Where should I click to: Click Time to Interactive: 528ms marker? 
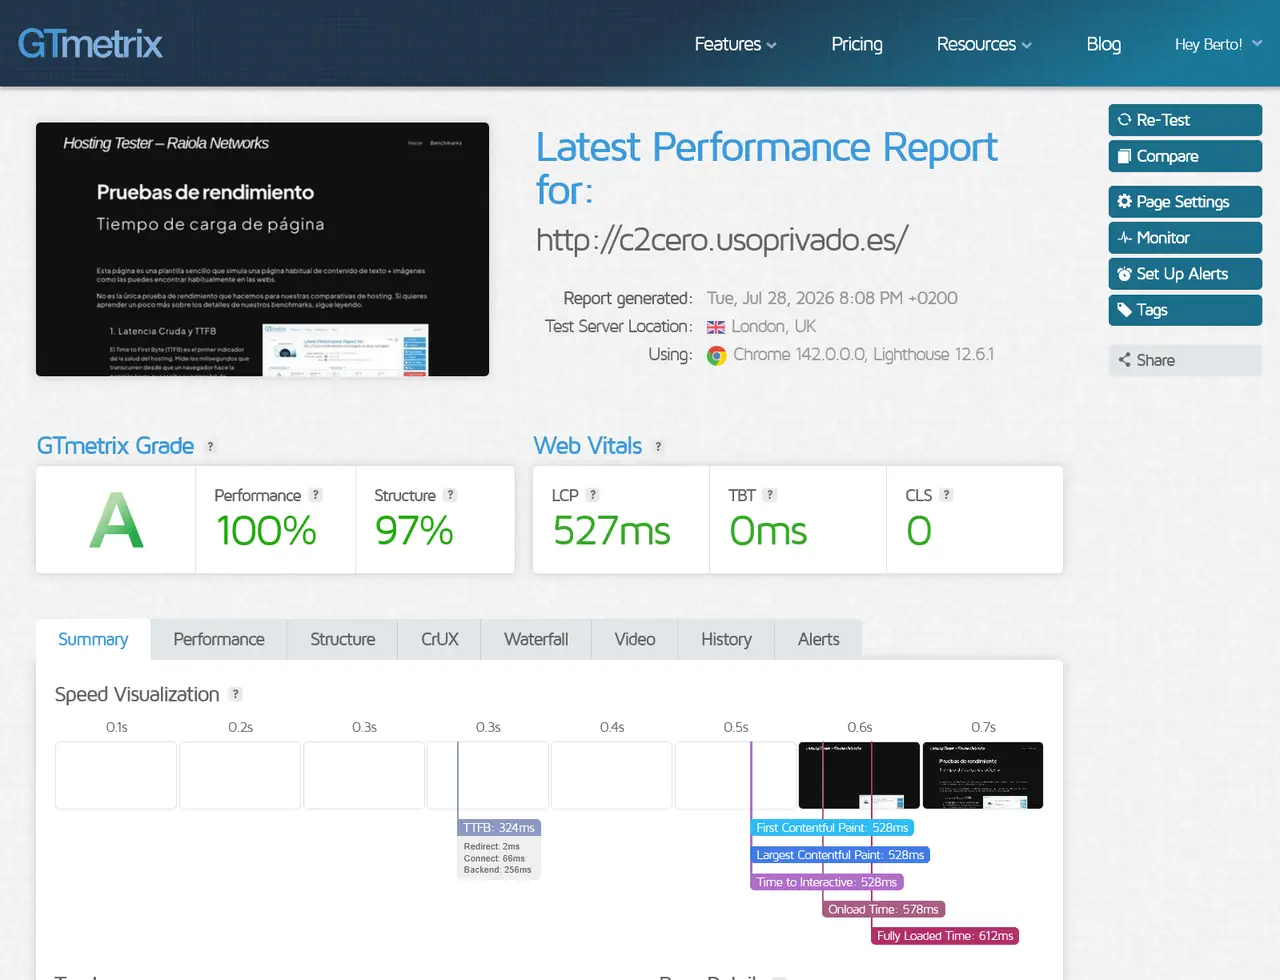(x=827, y=882)
